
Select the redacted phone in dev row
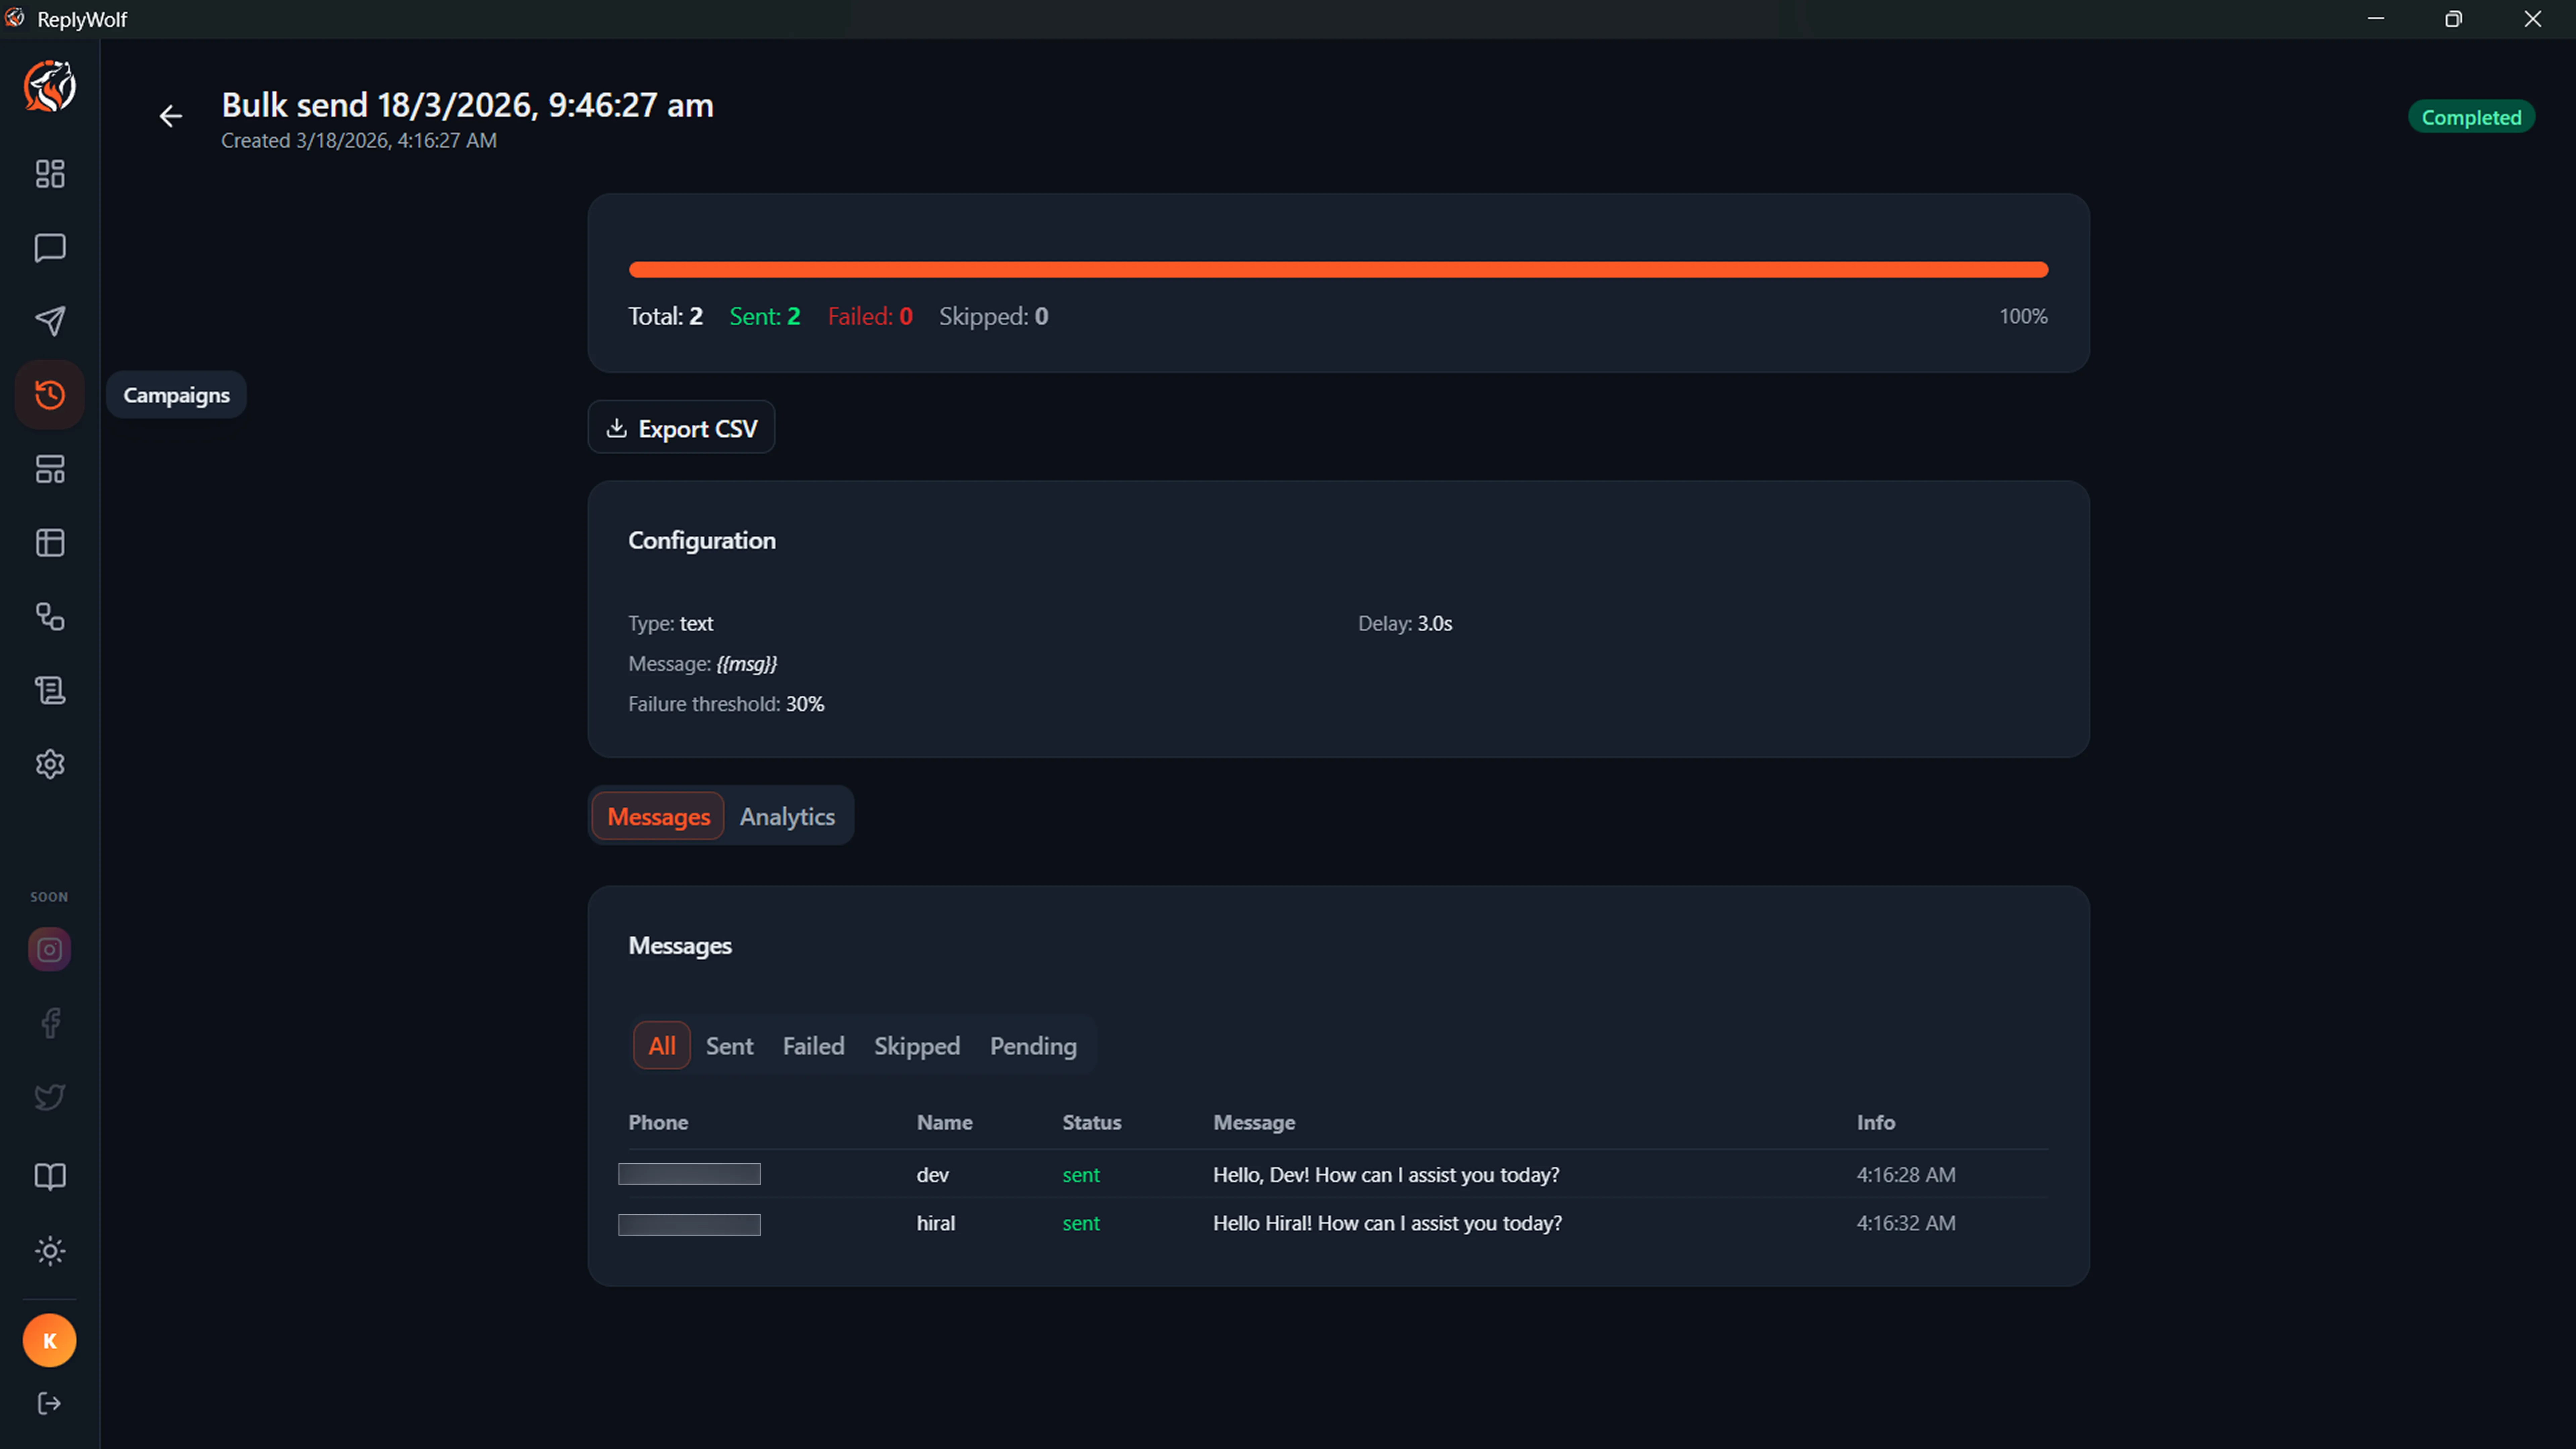[689, 1174]
